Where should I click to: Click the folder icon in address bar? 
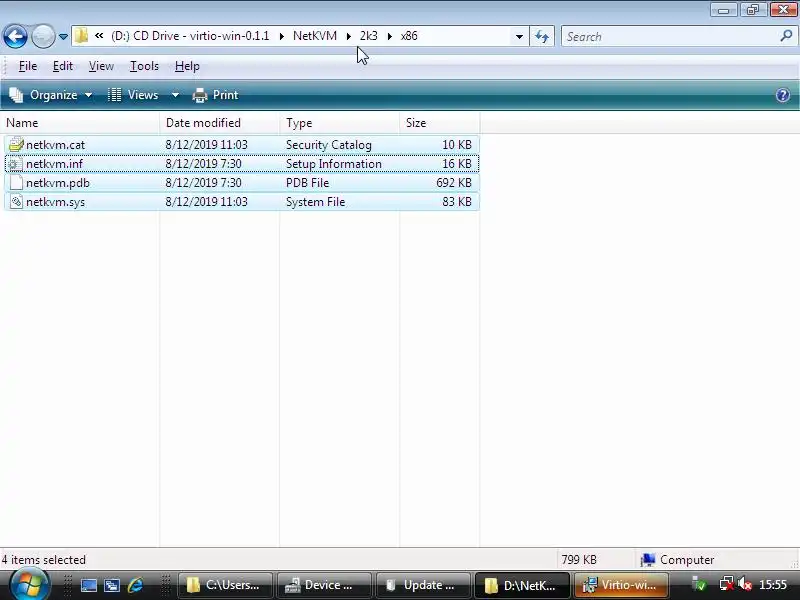(81, 36)
